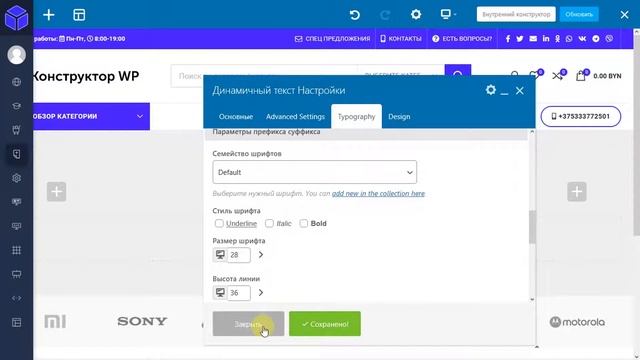Click the desktop icon beside font size 28
The height and width of the screenshot is (360, 640).
pos(220,255)
